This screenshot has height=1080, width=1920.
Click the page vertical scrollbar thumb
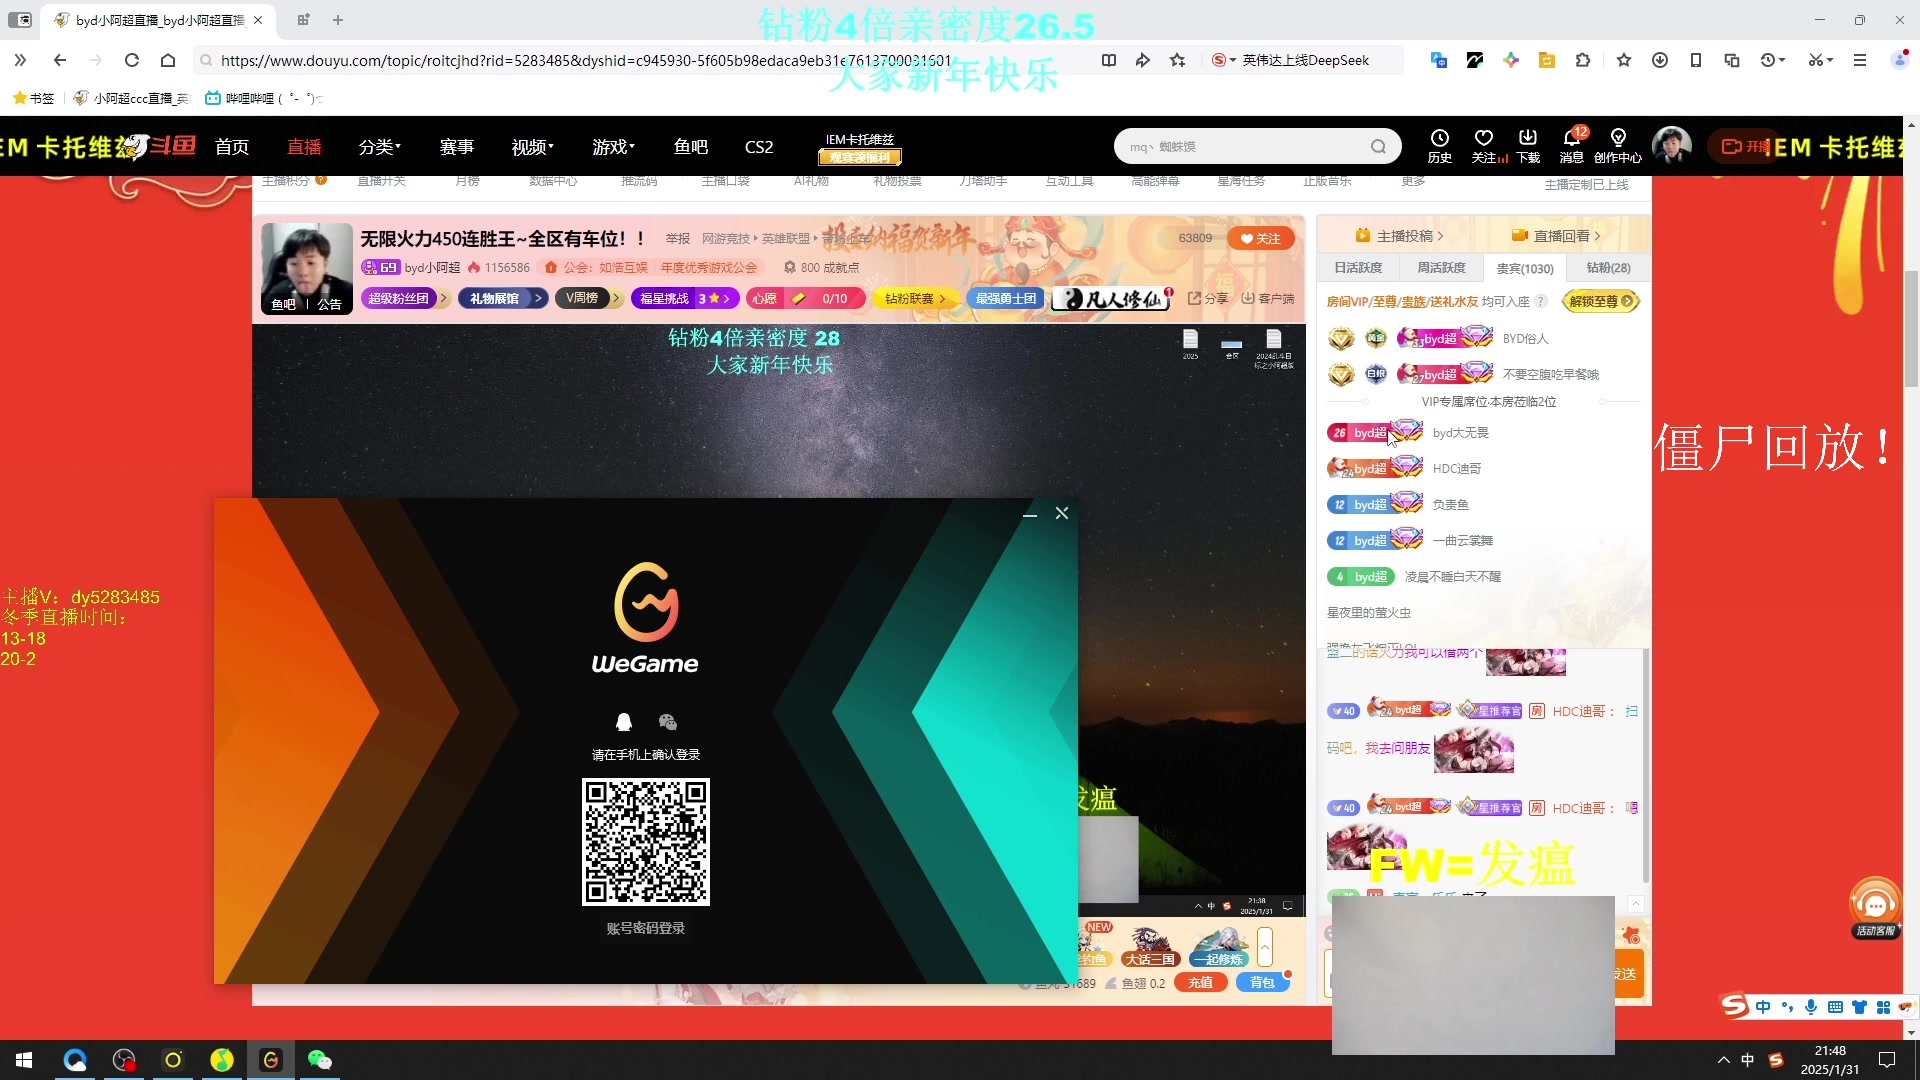[1911, 329]
